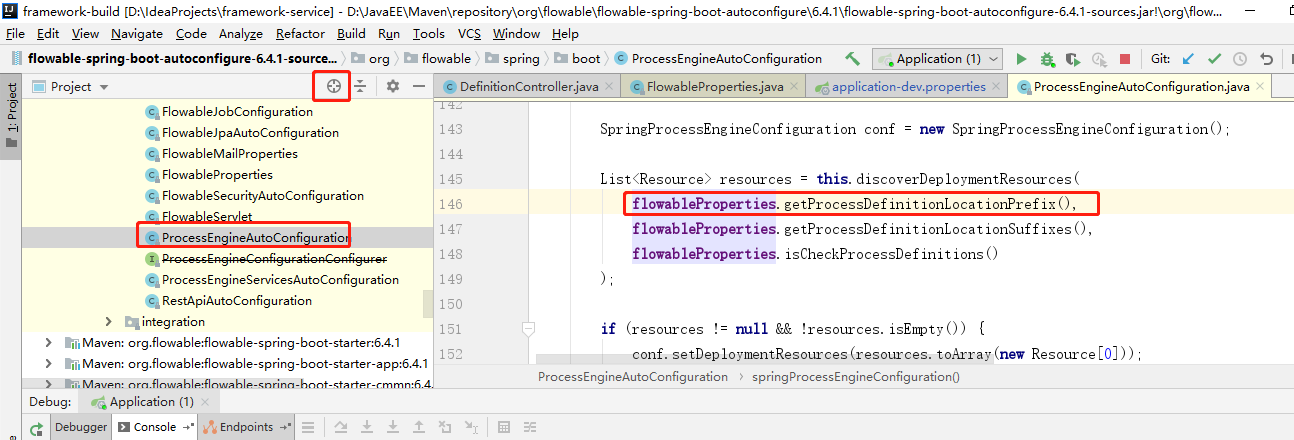Click the red Stop icon in the main toolbar
The image size is (1294, 440).
(1124, 59)
